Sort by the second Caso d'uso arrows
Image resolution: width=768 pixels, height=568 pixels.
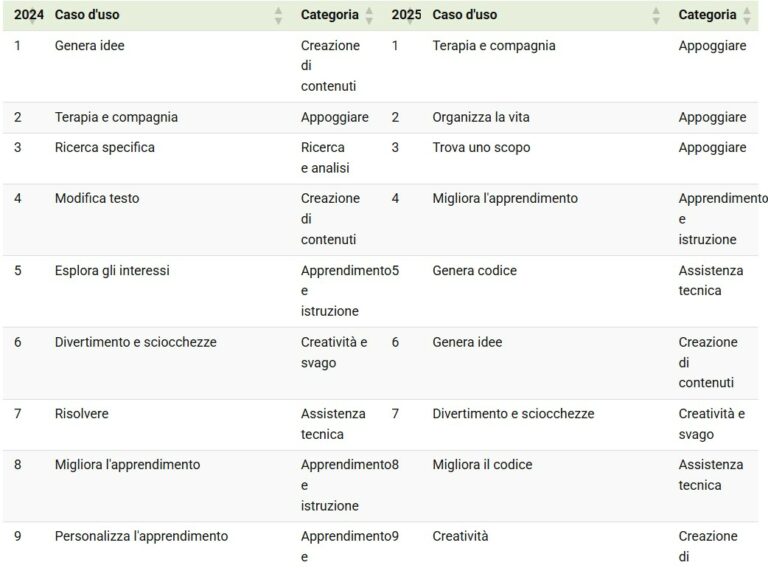[656, 15]
